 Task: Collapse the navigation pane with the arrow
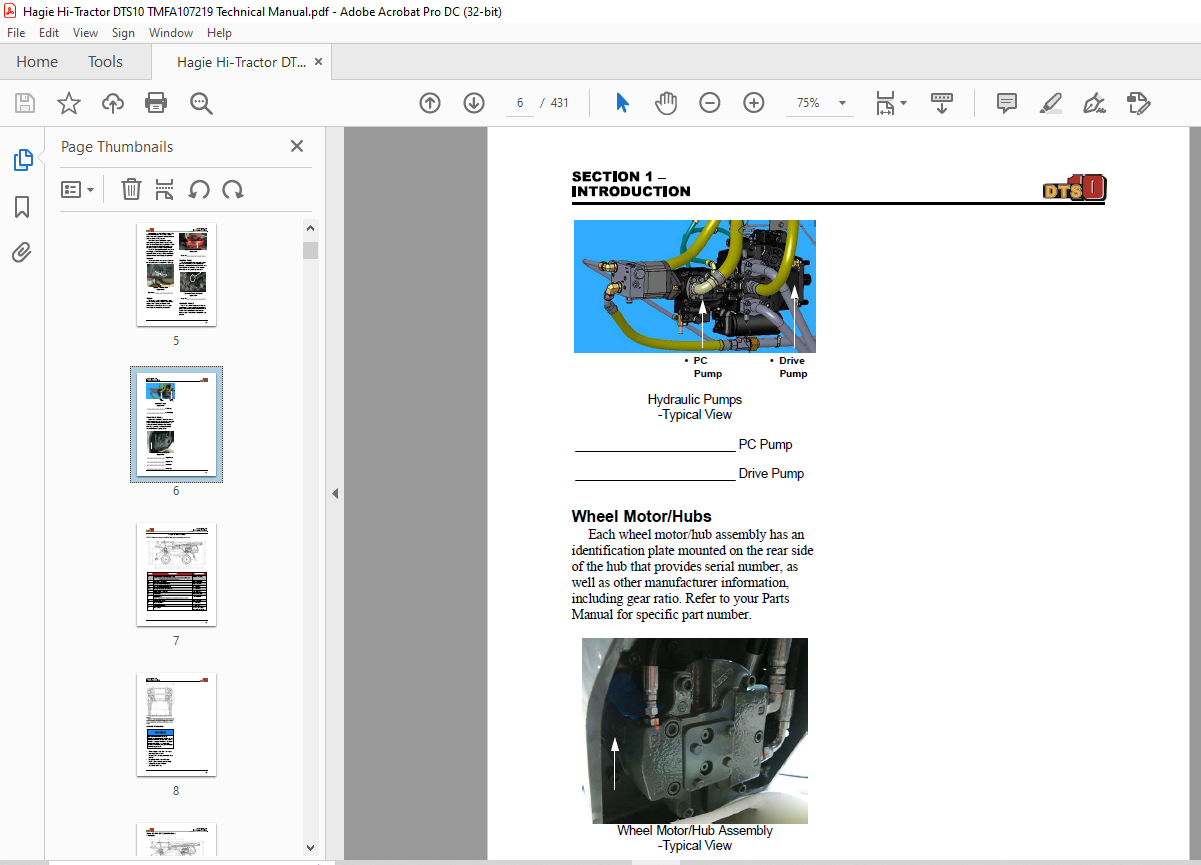coord(335,493)
